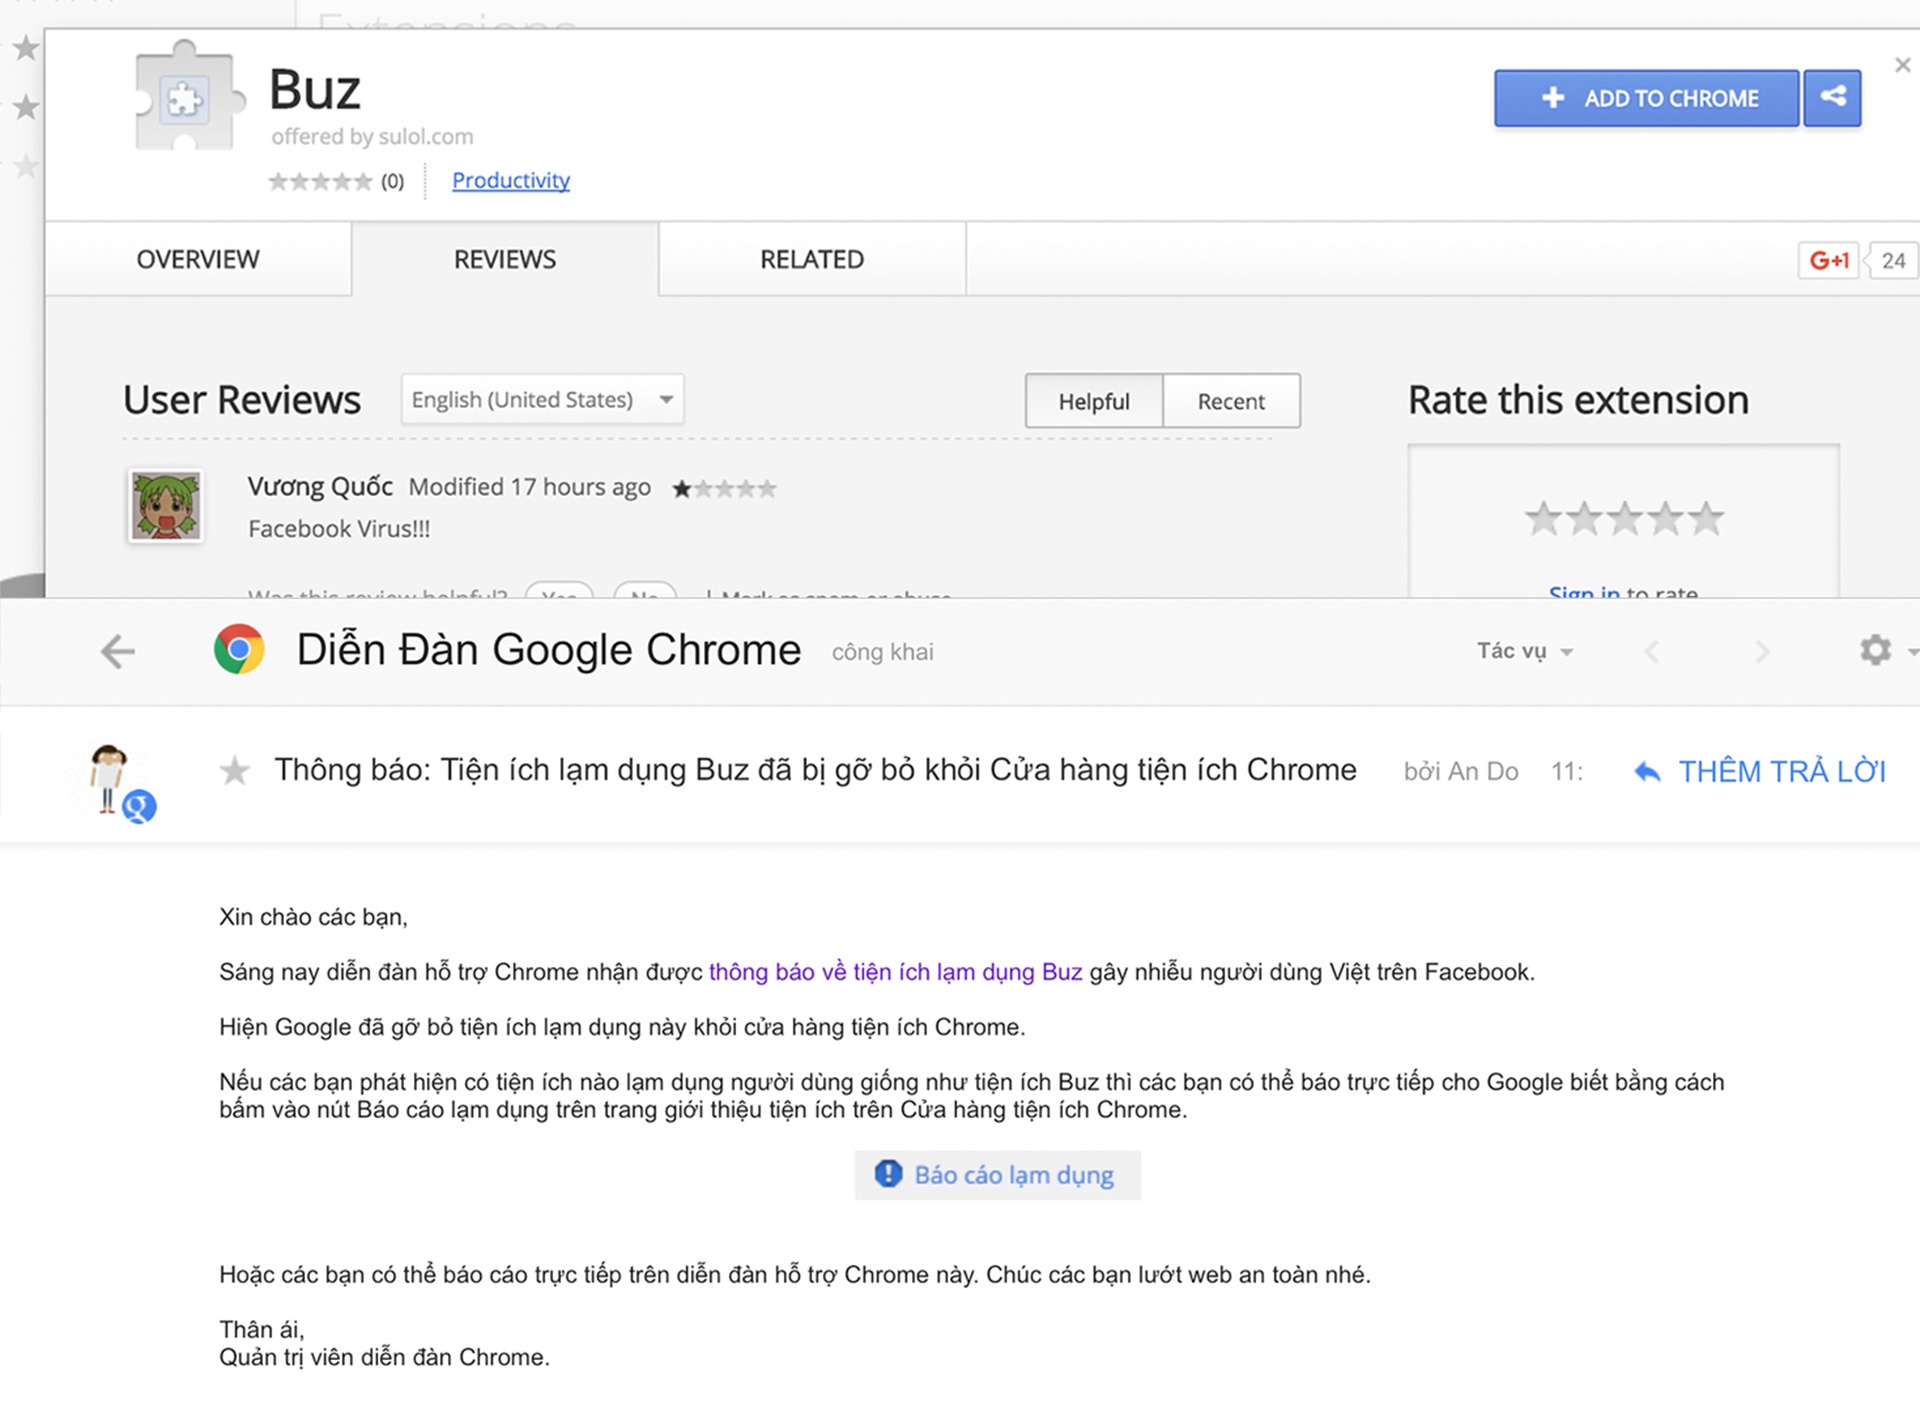The width and height of the screenshot is (1920, 1412).
Task: Go to previous topic arrow
Action: pyautogui.click(x=1651, y=652)
